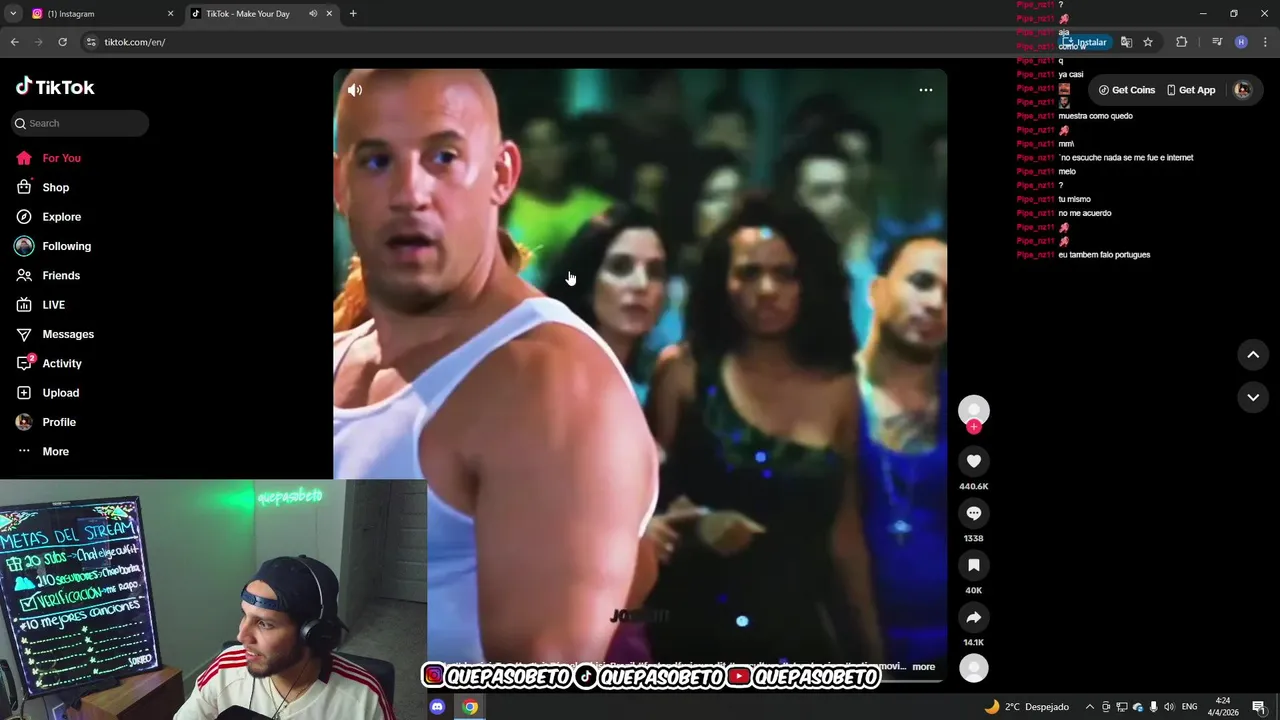Navigate back in the browser

pyautogui.click(x=14, y=42)
